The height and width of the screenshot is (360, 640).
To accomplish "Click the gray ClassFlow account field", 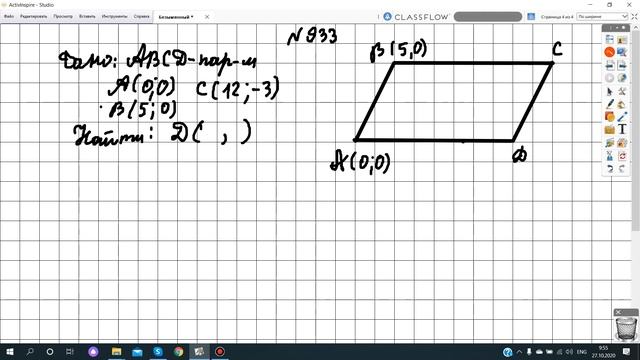I will pos(488,17).
